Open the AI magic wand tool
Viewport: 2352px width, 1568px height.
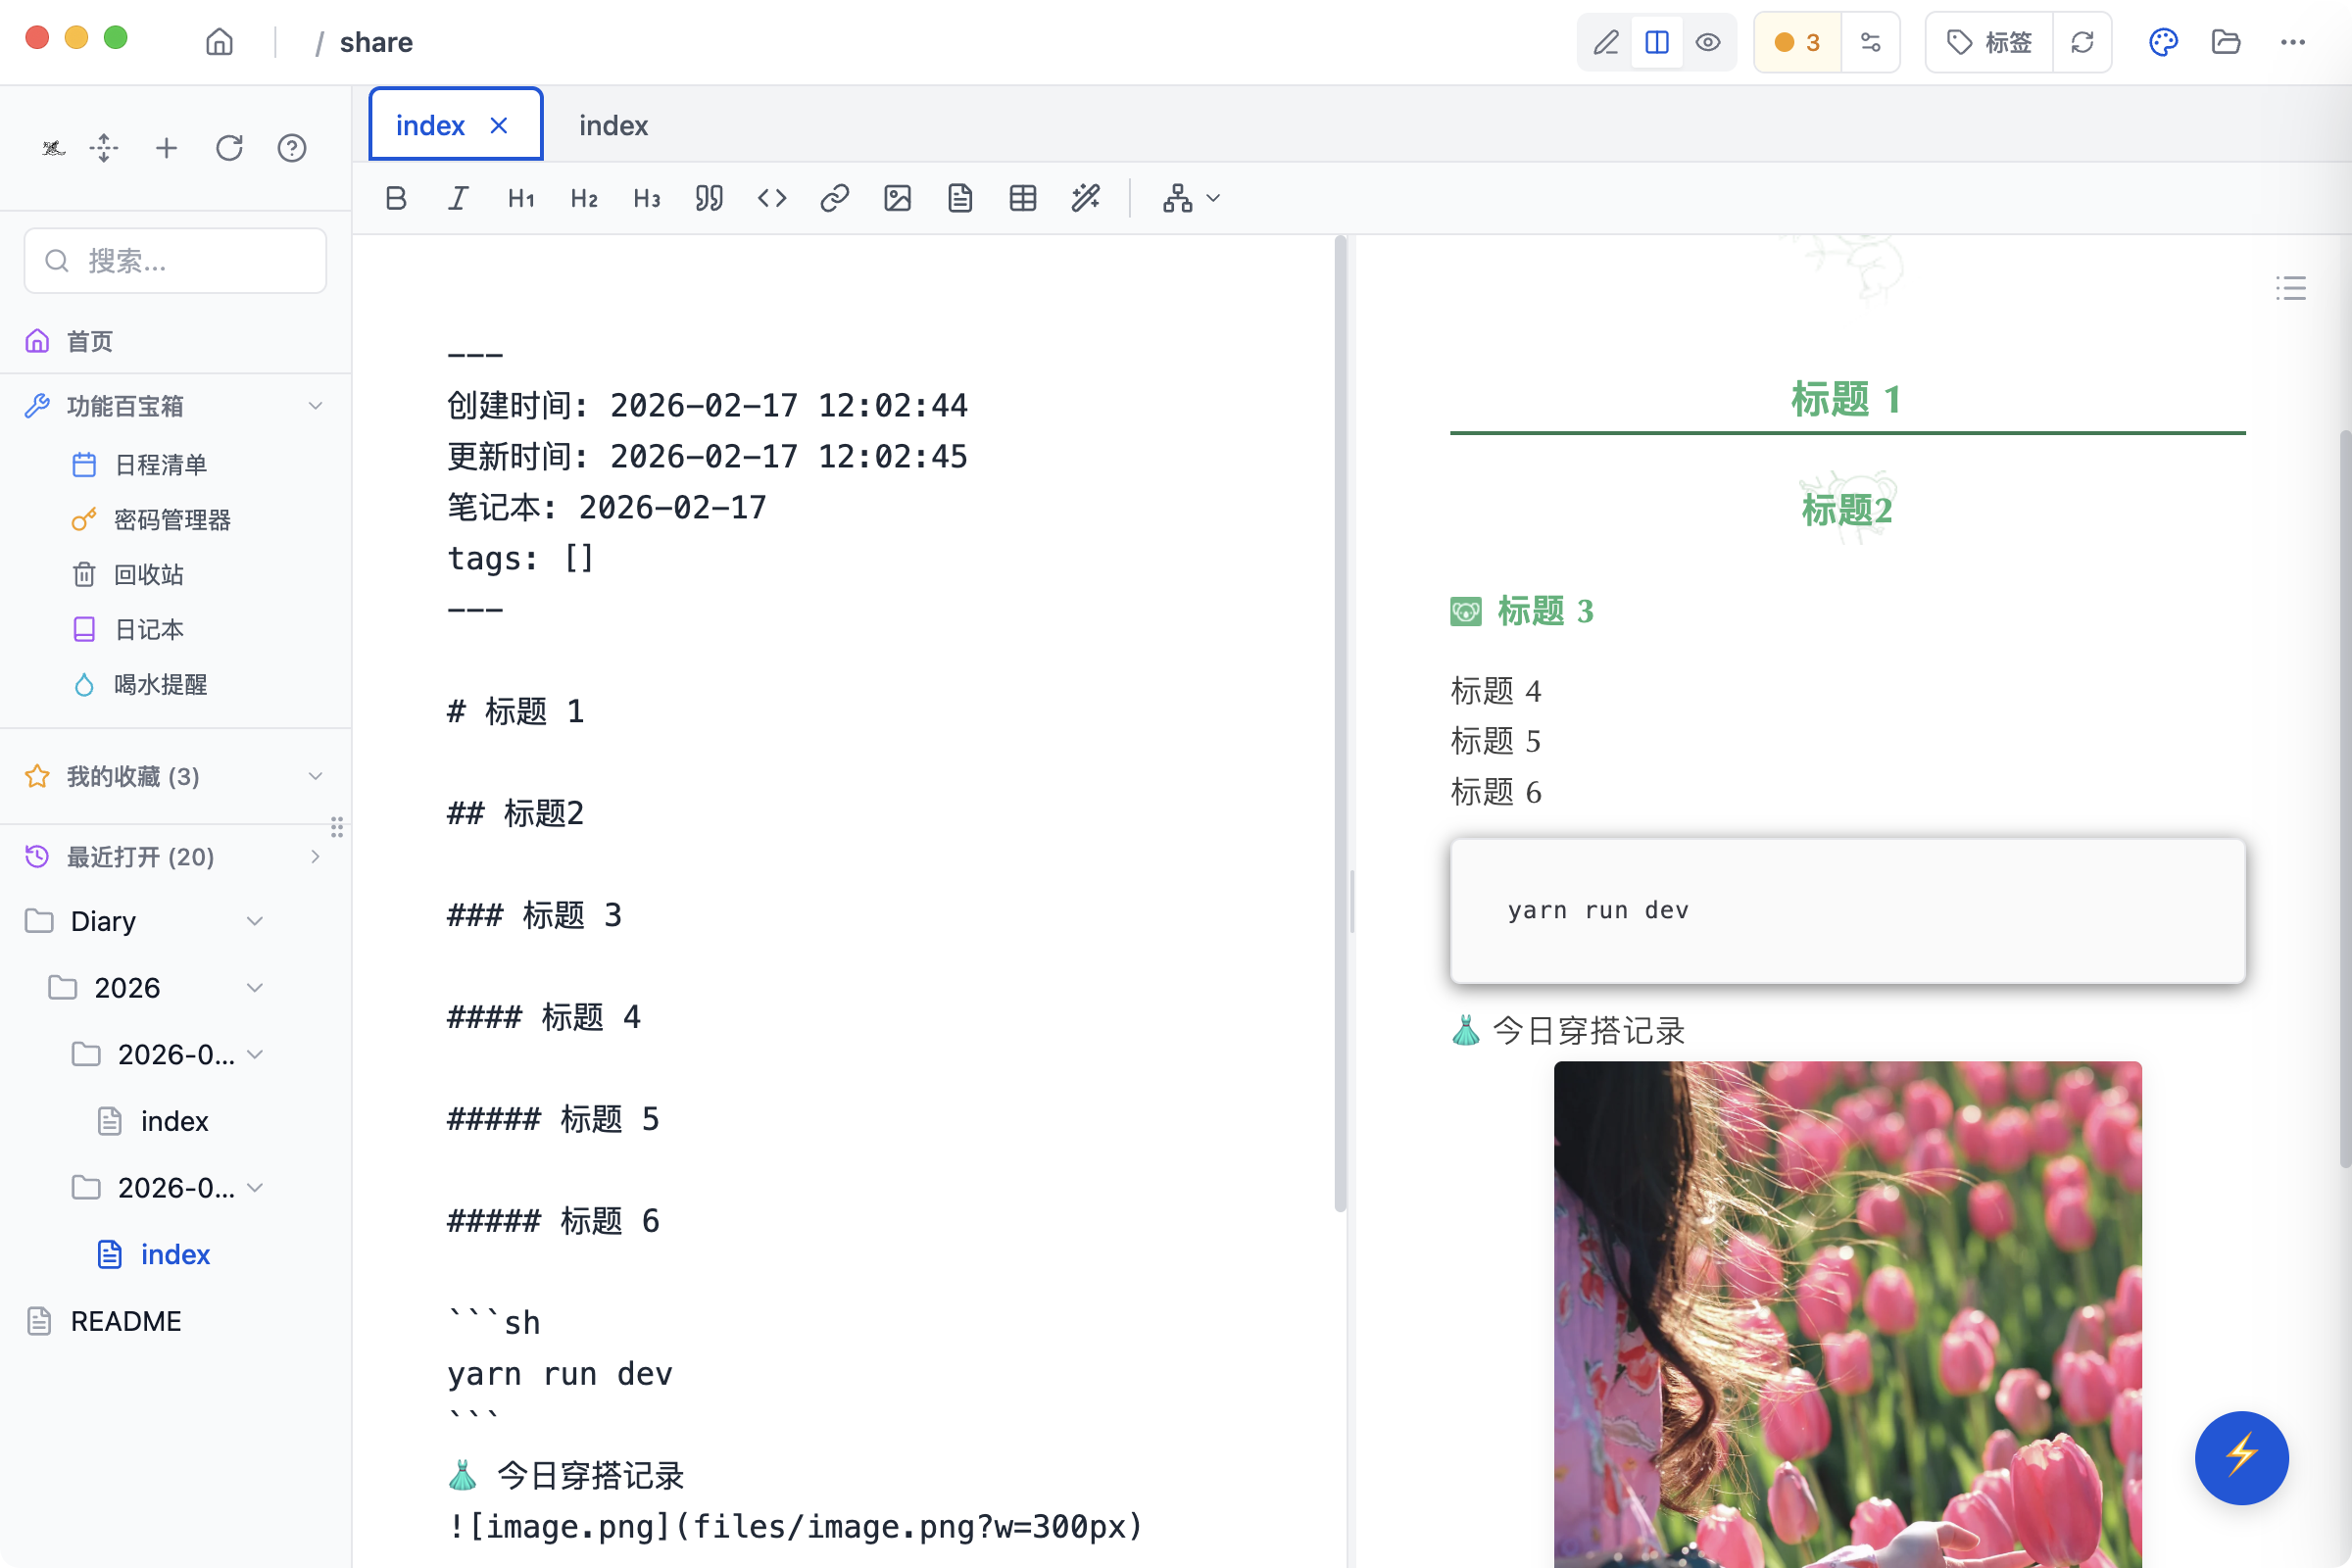(1085, 198)
